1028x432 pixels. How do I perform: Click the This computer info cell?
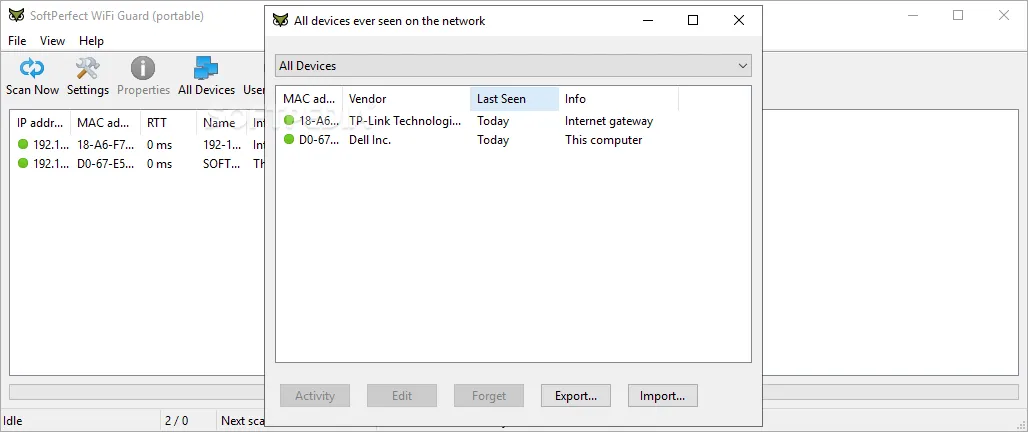coord(604,140)
